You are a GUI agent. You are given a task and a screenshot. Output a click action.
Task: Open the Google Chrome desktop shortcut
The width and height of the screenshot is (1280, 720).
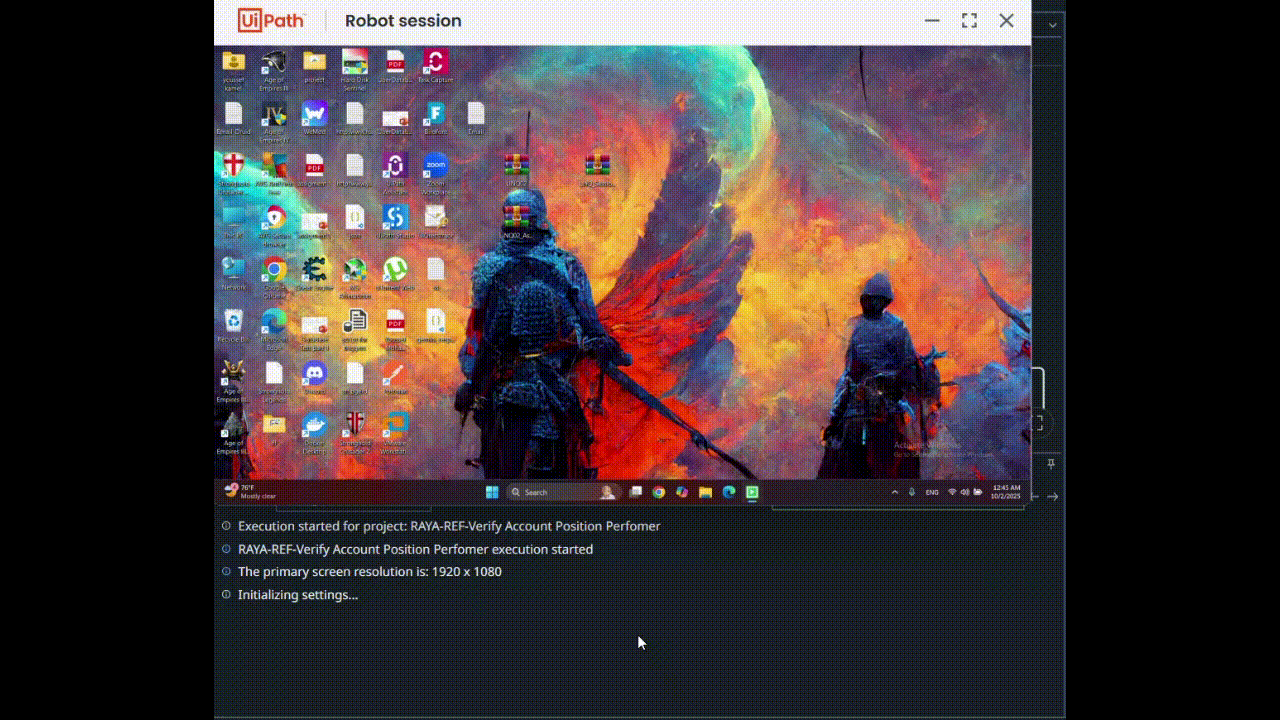[274, 274]
